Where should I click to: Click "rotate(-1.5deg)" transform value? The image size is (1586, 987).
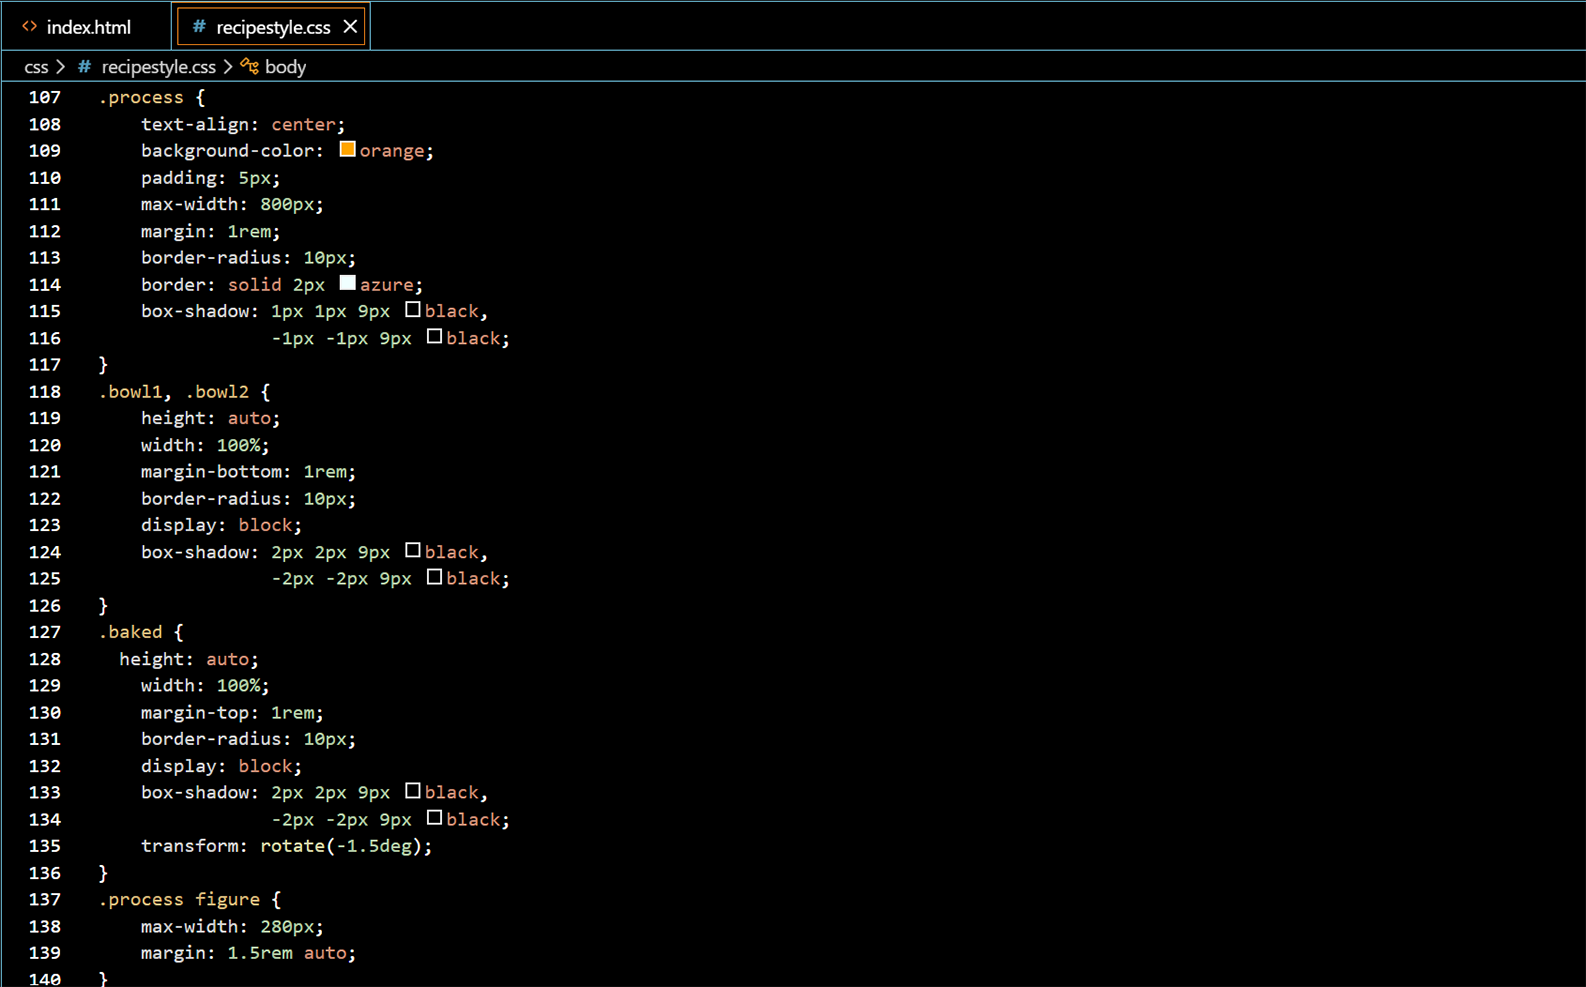(x=341, y=846)
